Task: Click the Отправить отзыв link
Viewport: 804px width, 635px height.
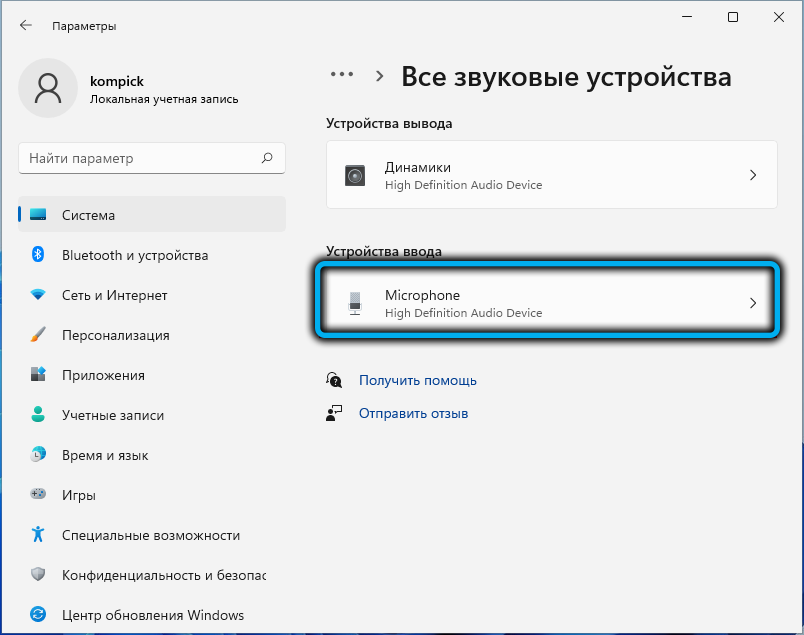Action: pyautogui.click(x=413, y=413)
